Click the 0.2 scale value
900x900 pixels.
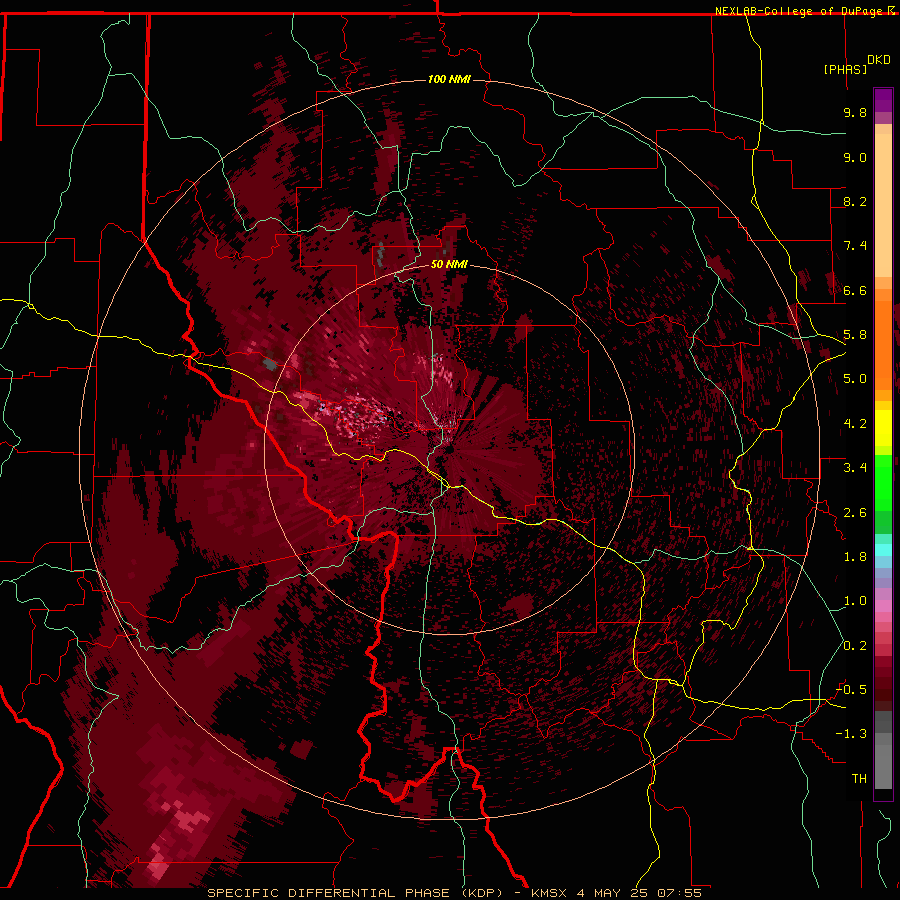tap(855, 646)
